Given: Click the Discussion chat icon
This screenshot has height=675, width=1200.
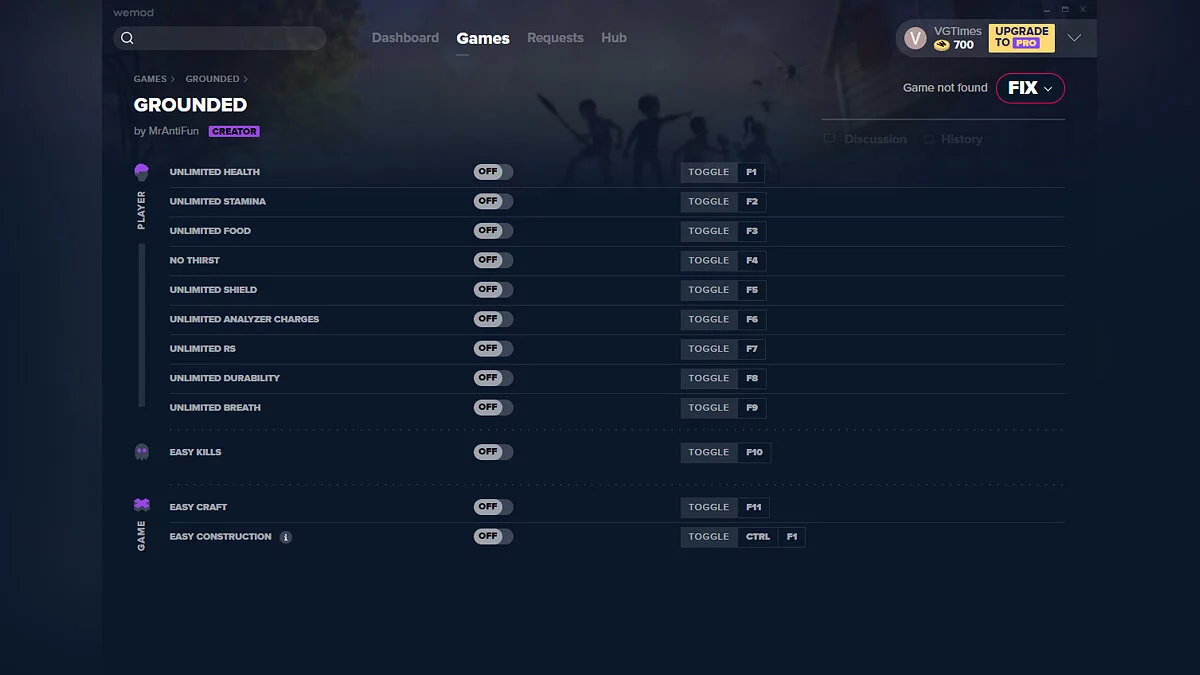Looking at the screenshot, I should pyautogui.click(x=830, y=139).
